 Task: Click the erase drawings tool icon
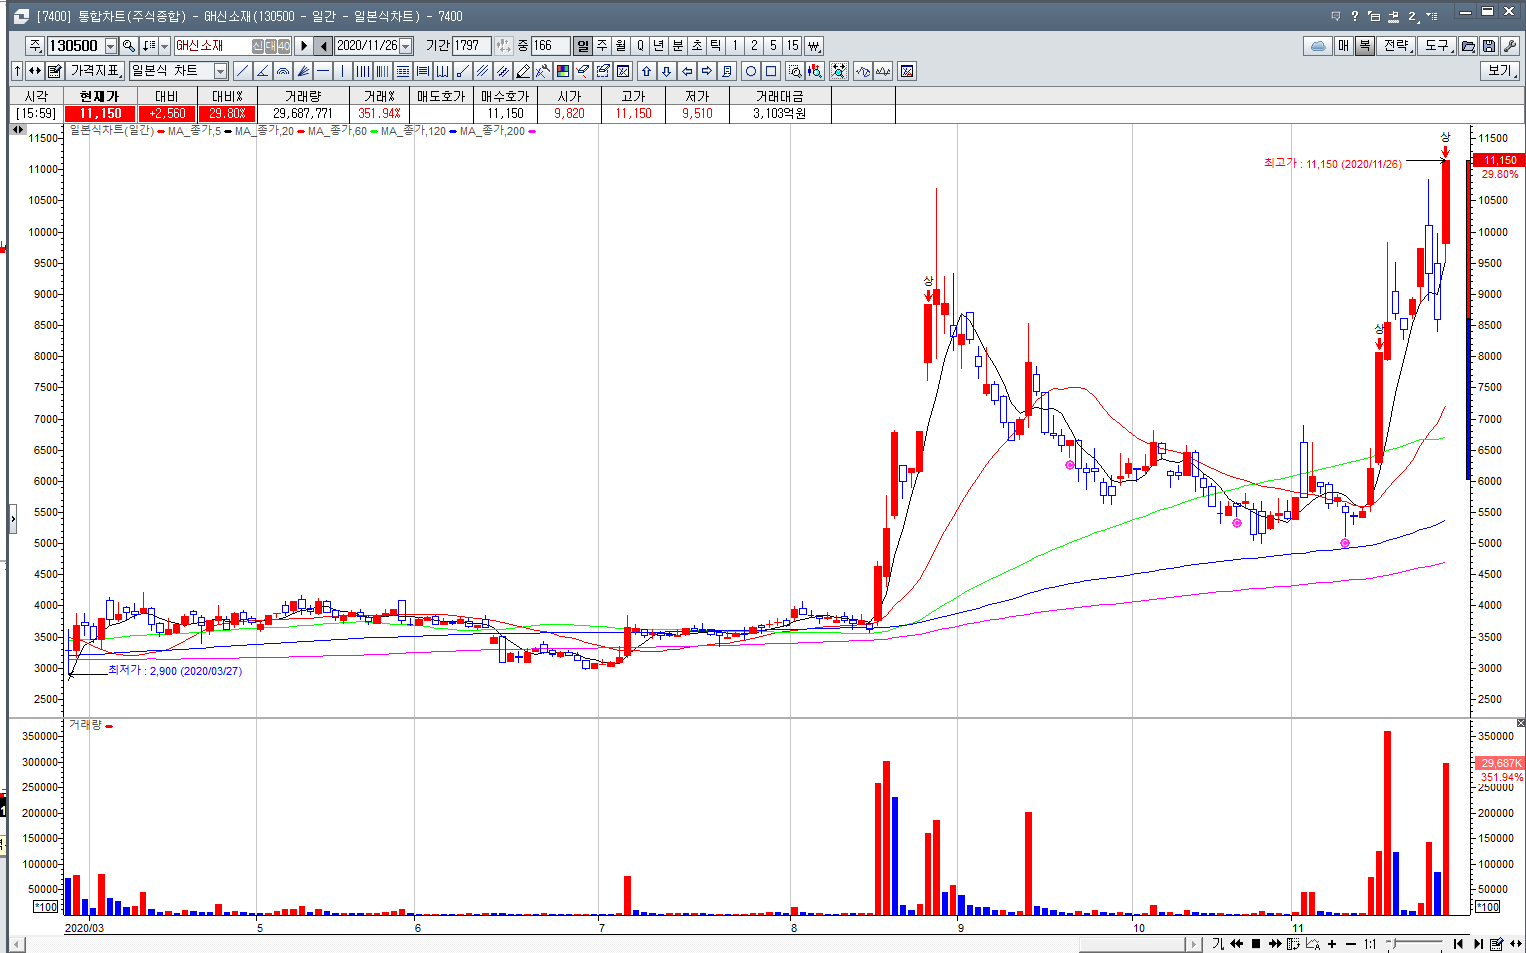583,71
